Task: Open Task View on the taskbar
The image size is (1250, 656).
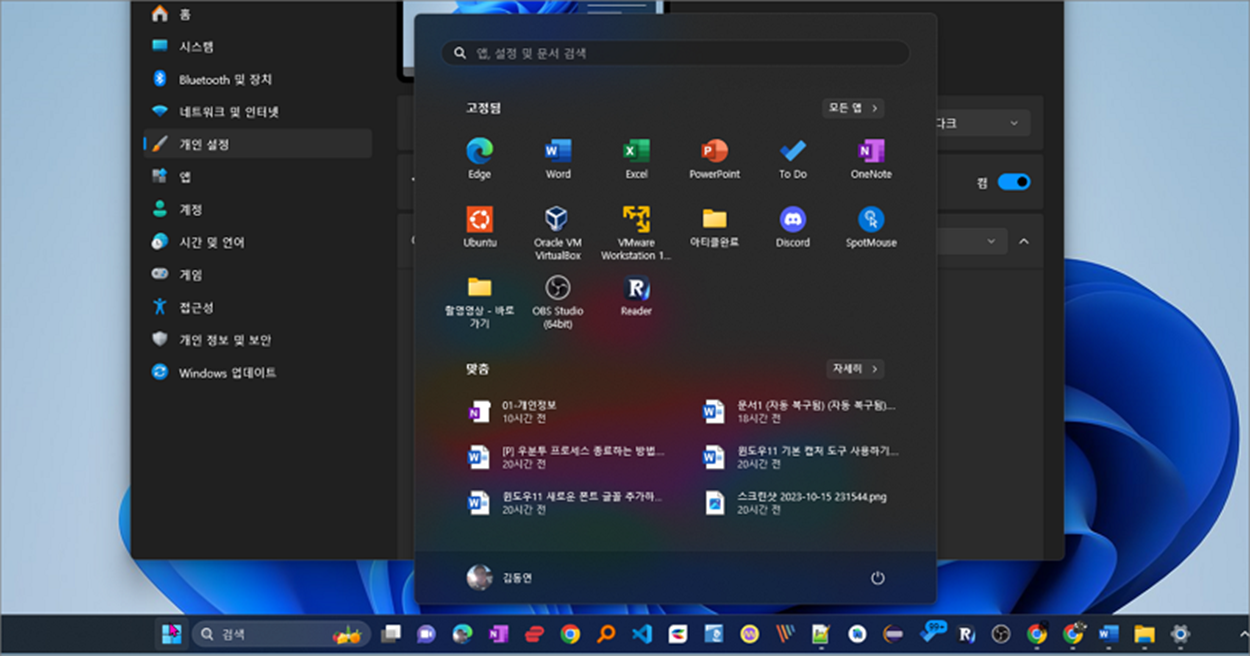Action: [391, 634]
